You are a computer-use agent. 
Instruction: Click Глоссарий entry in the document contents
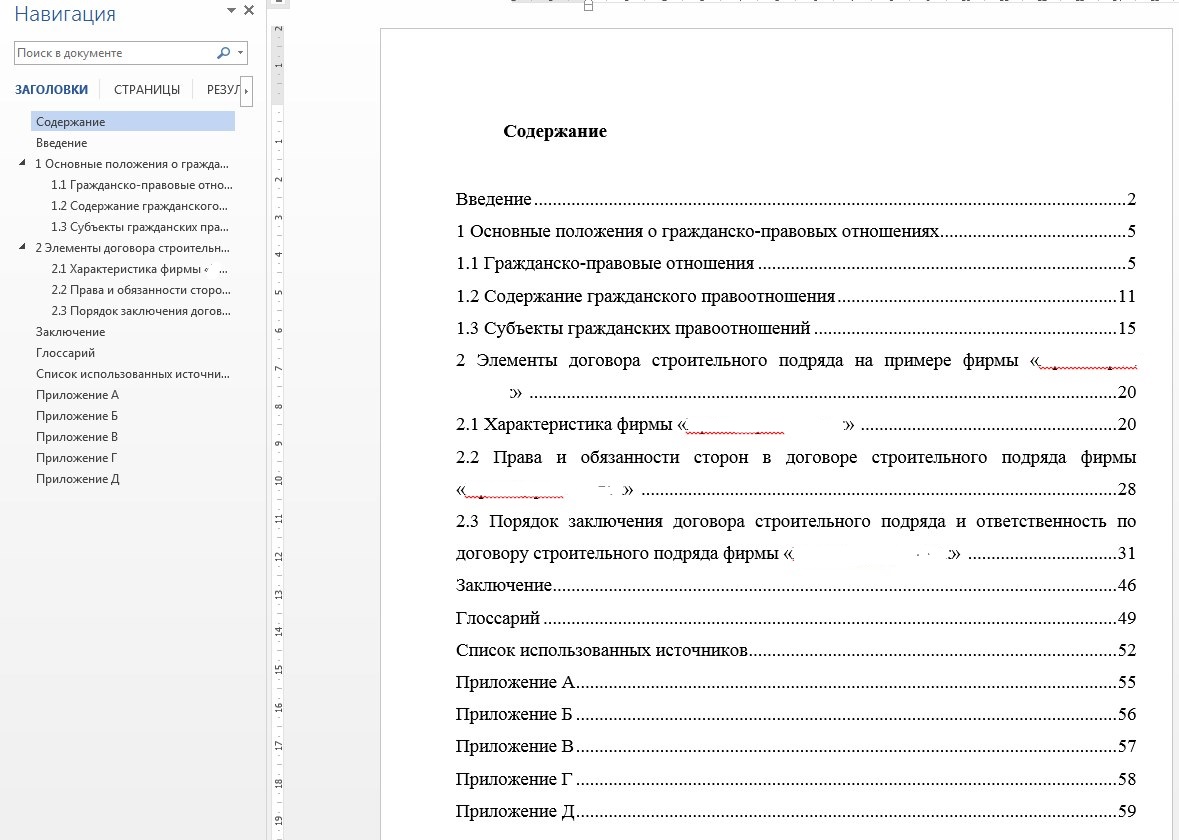[x=796, y=618]
